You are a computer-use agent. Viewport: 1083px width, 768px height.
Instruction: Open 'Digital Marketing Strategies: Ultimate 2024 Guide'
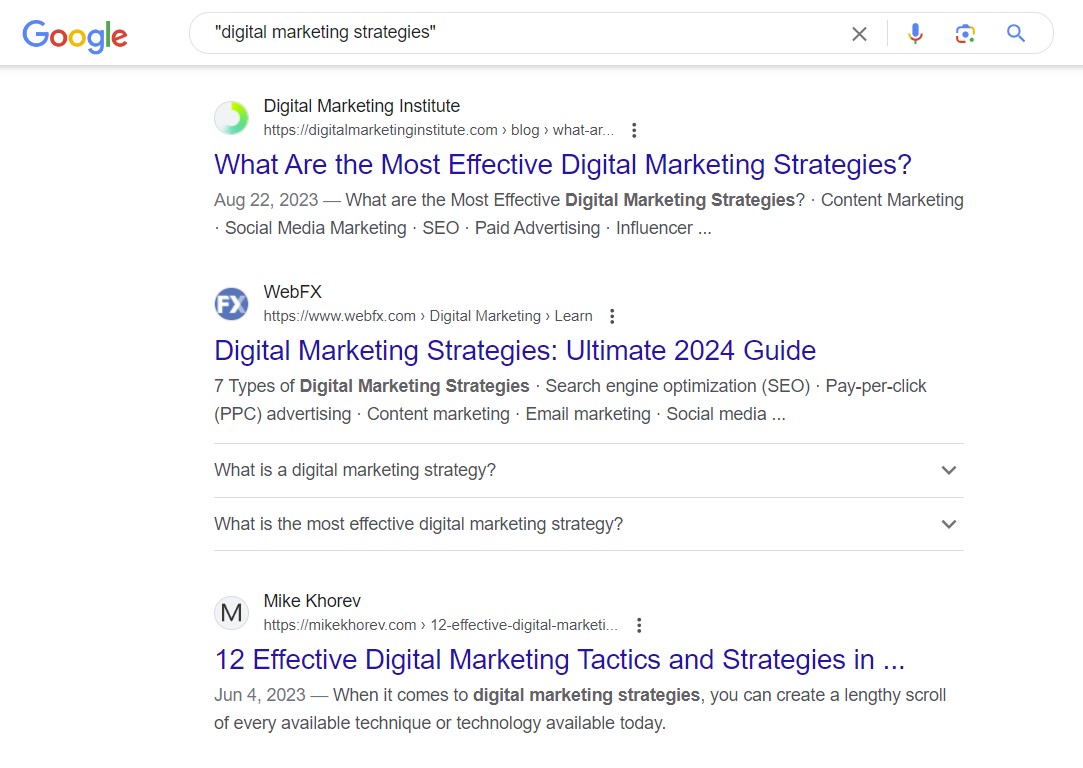[x=514, y=350]
